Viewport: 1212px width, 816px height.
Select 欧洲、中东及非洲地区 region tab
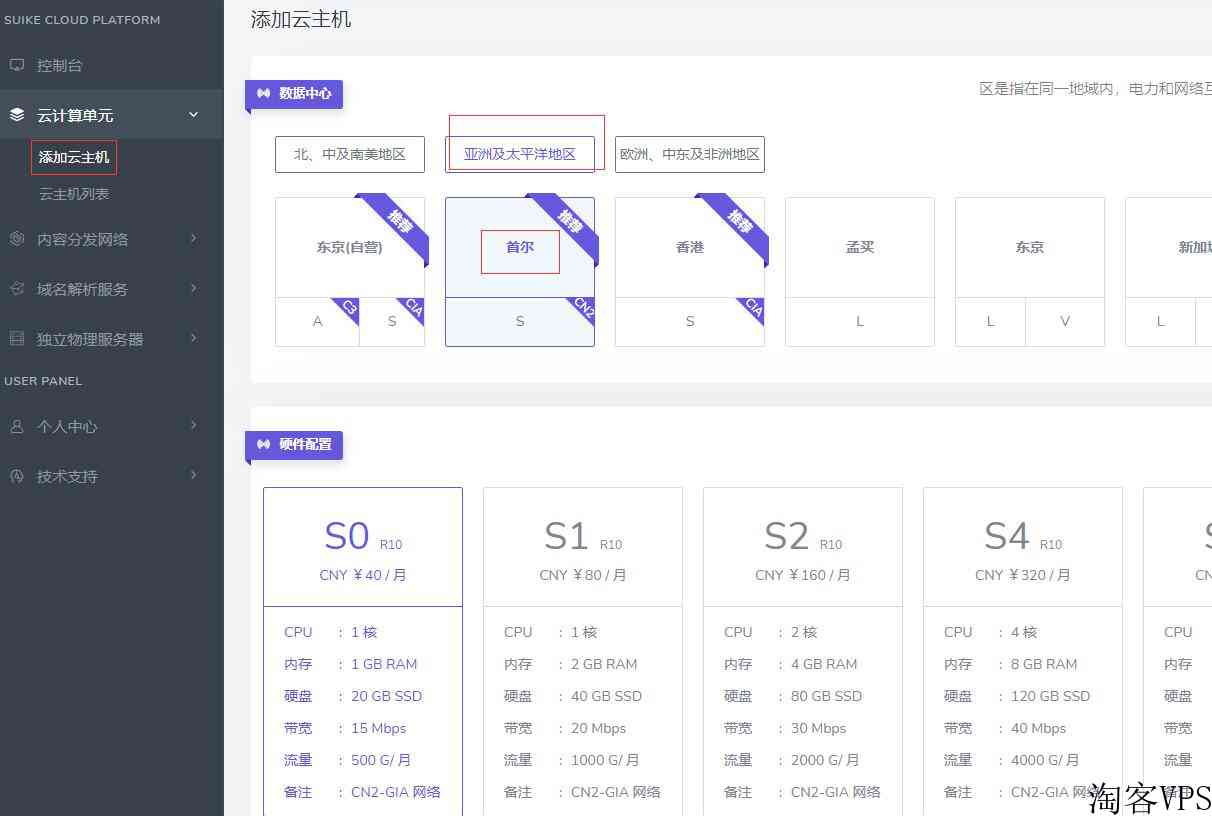click(x=690, y=154)
